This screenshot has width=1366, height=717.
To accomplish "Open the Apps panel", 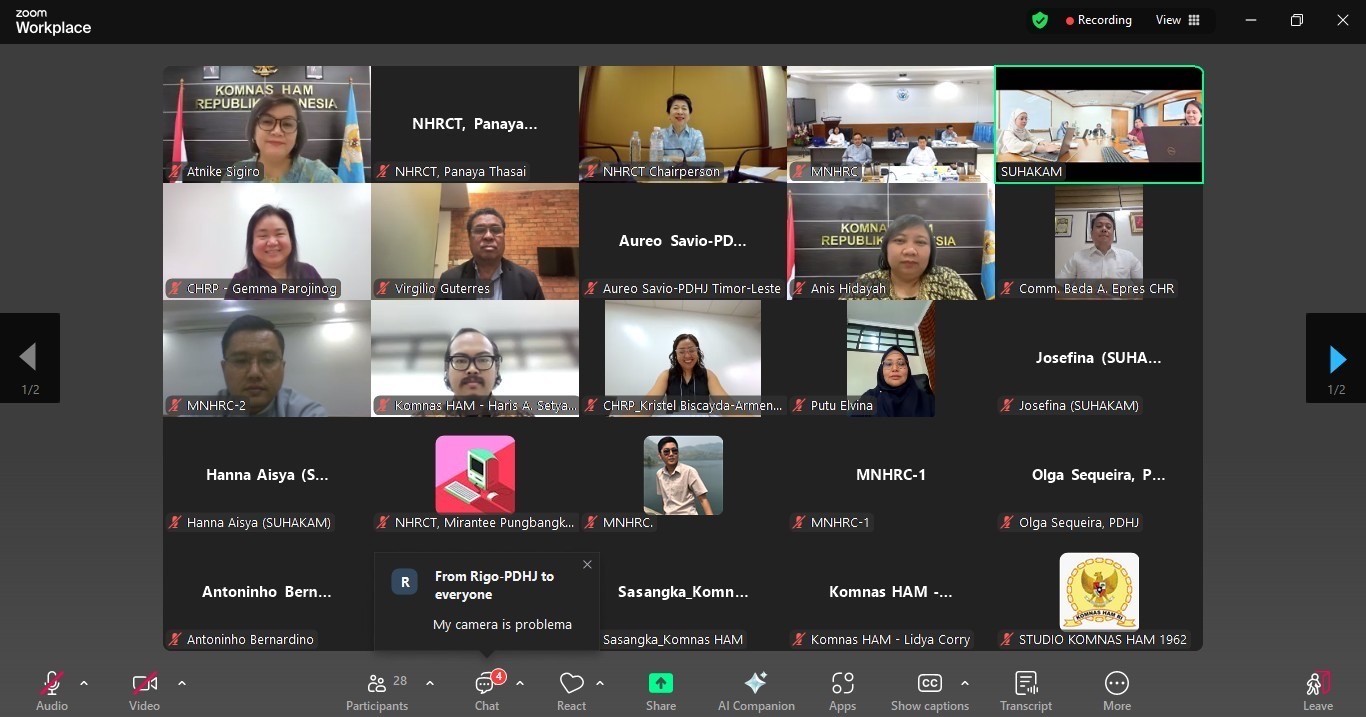I will point(842,684).
